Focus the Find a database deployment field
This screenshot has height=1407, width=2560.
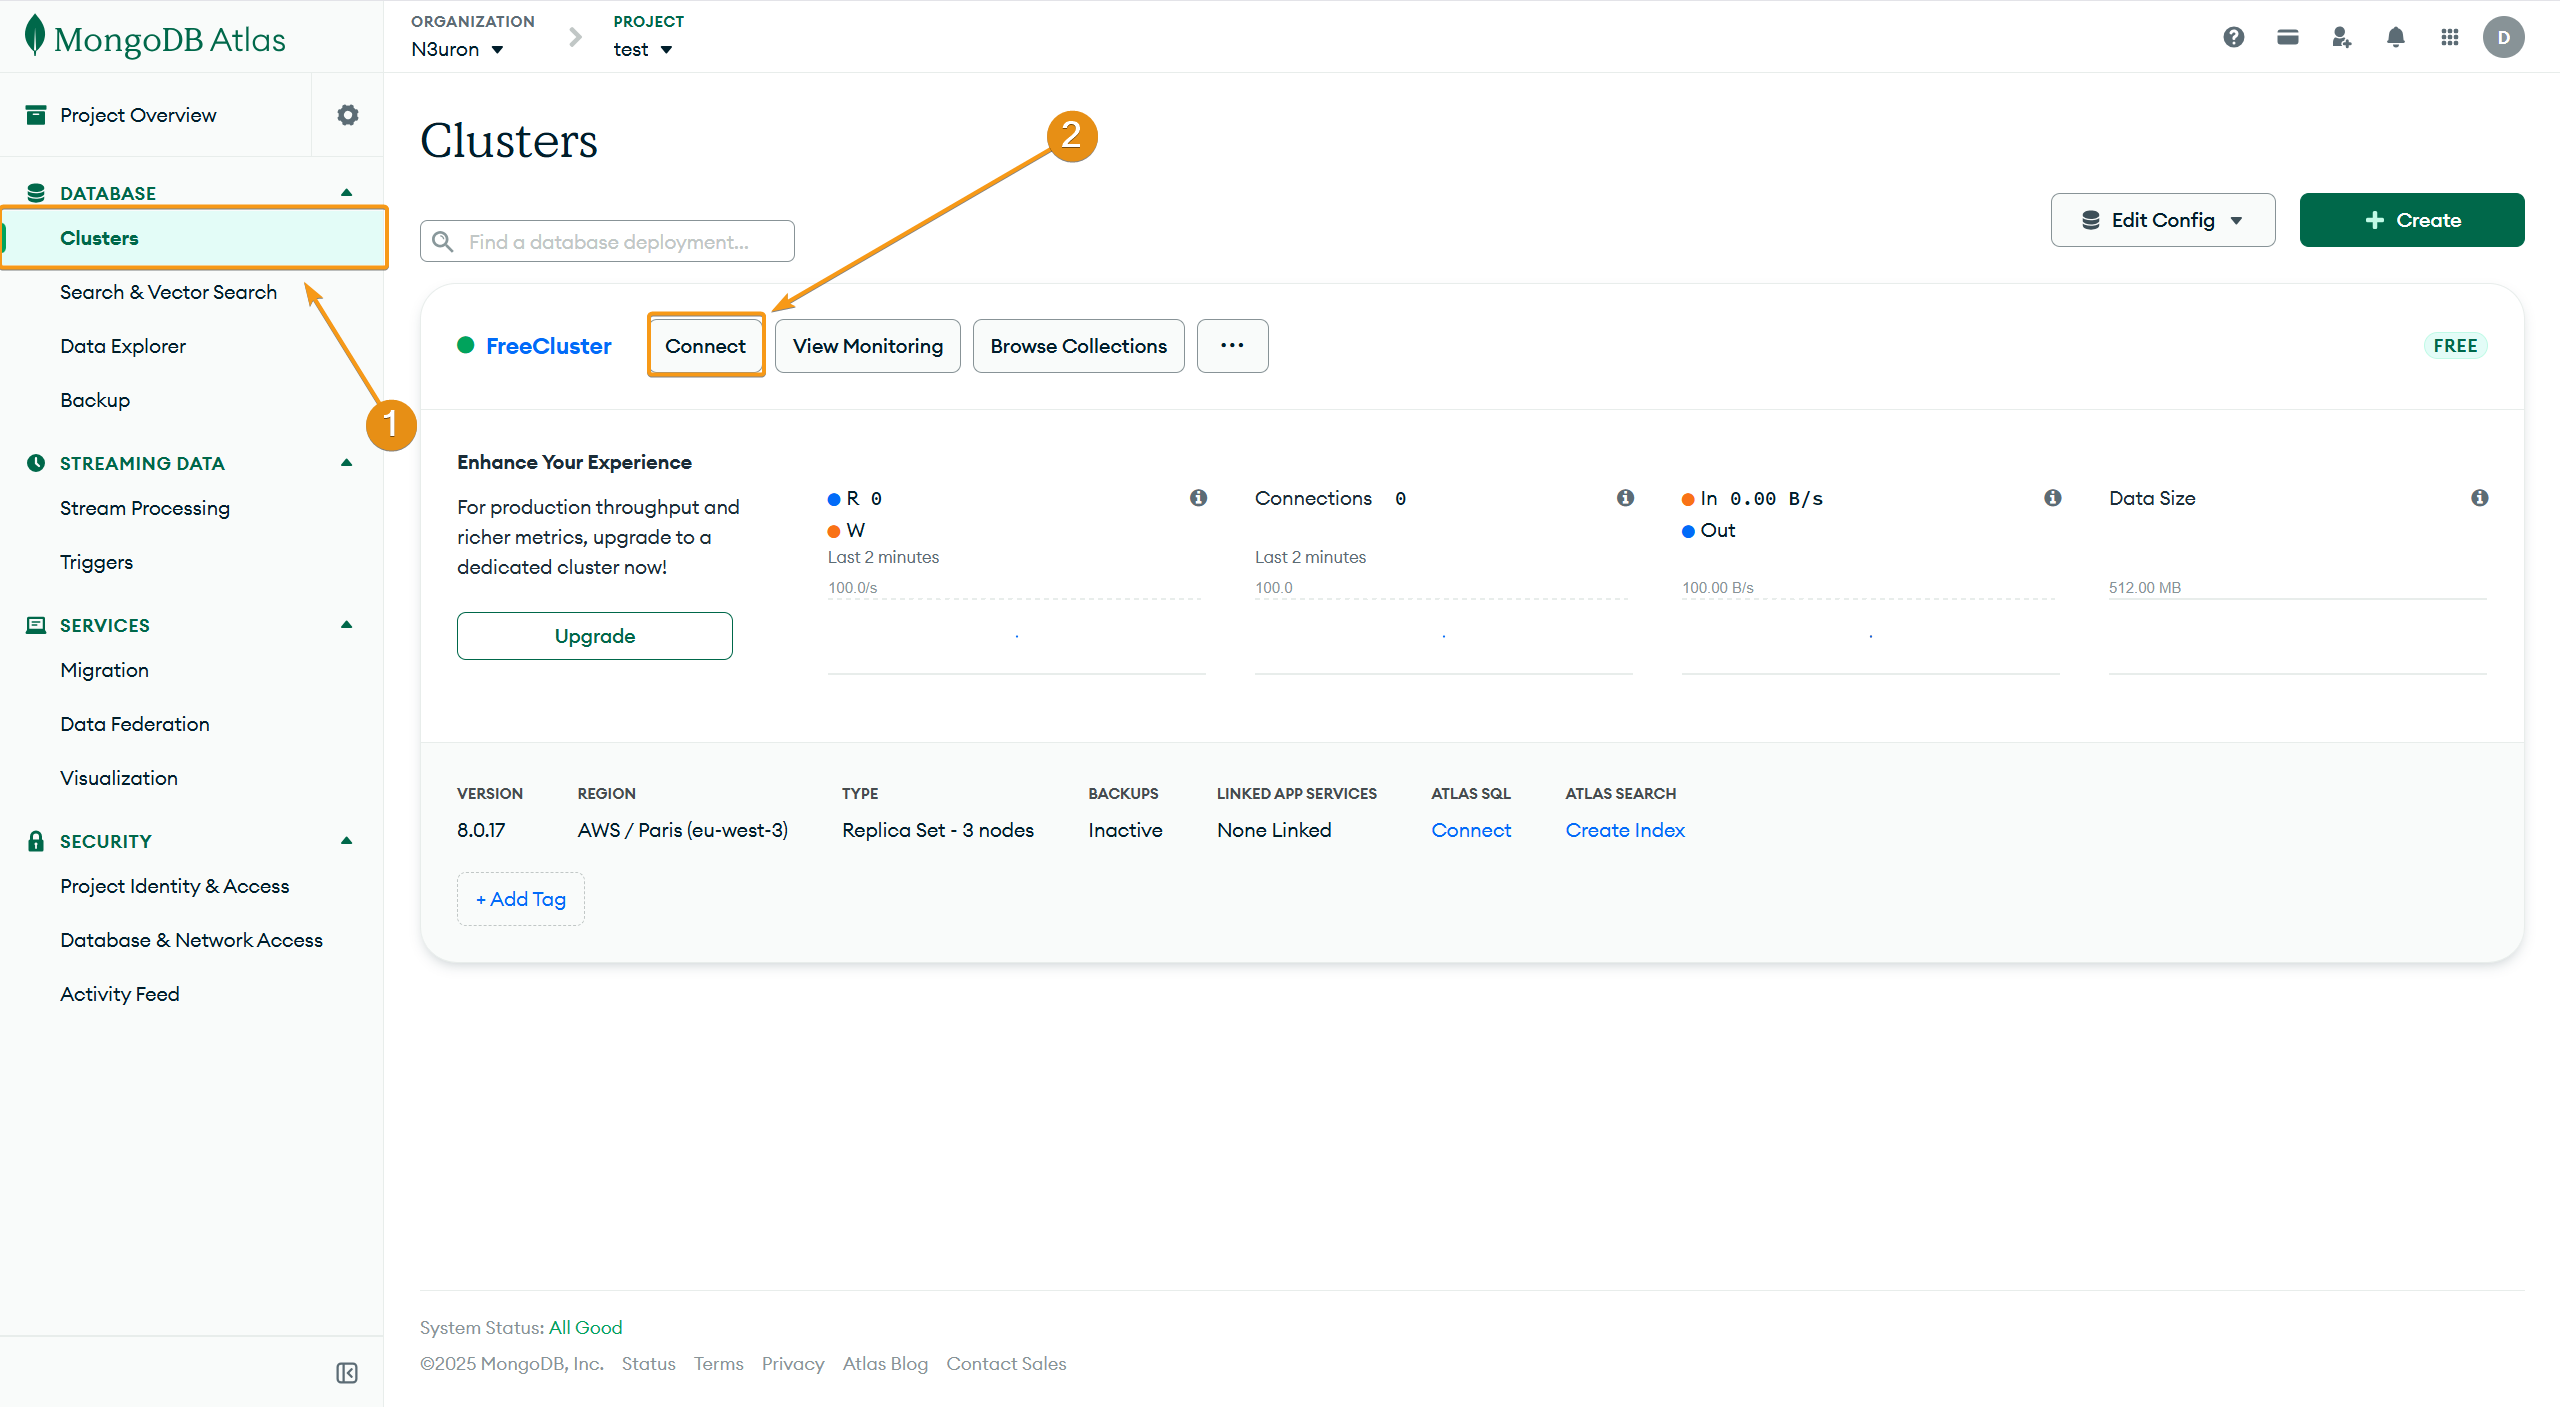(607, 242)
